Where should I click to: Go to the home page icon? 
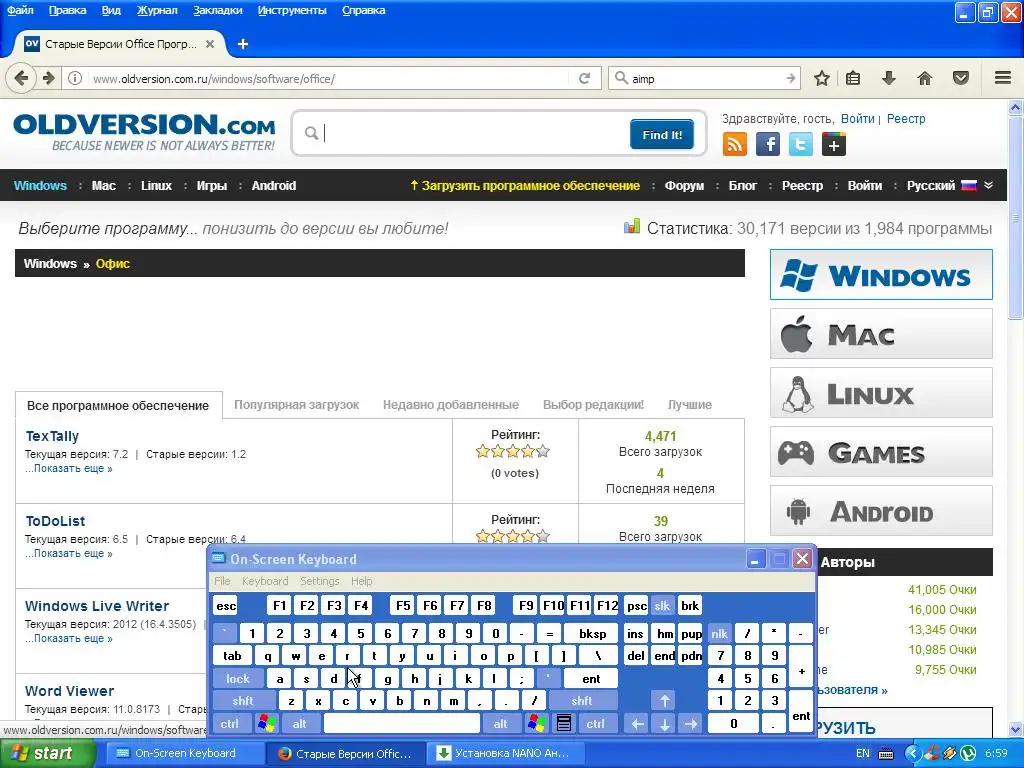925,78
